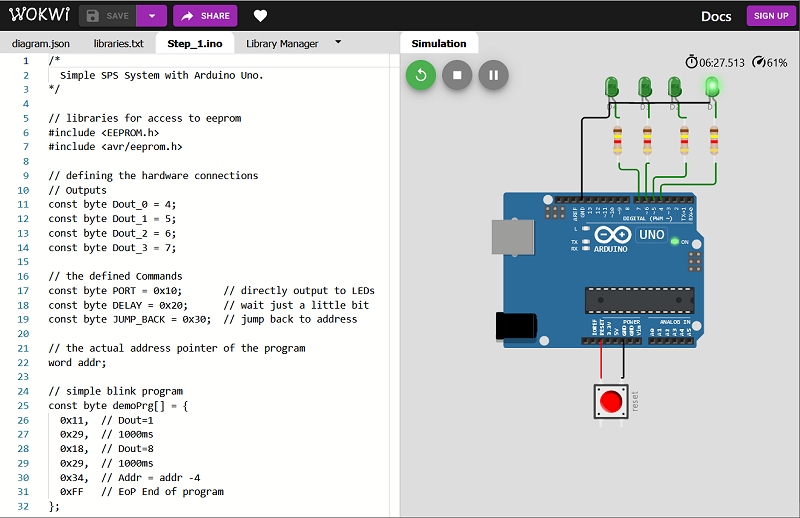This screenshot has width=800, height=518.
Task: Click the Wokwi logo
Action: 35,16
